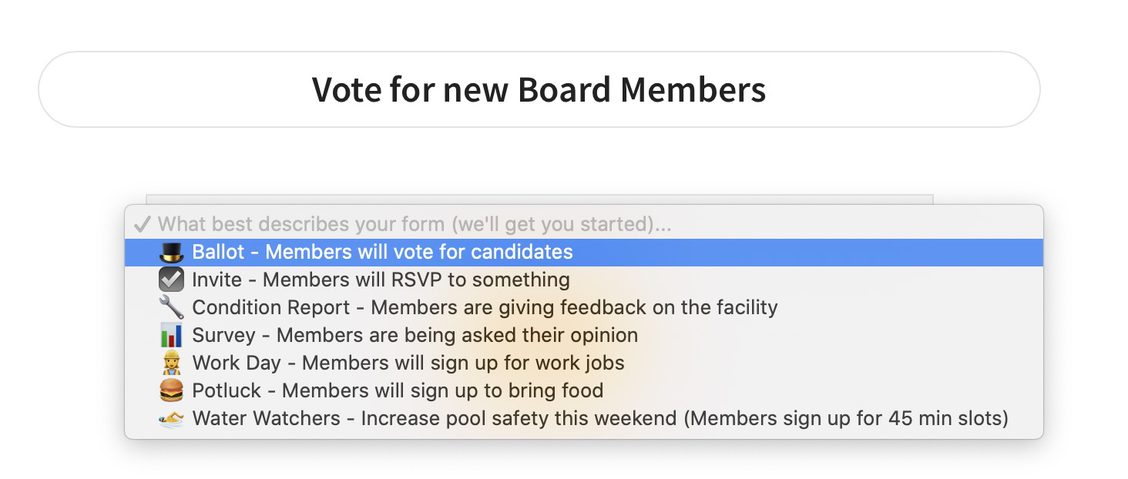Choose "Invite - Members will RSVP to something"
Viewport: 1128px width, 479px height.
[x=380, y=280]
